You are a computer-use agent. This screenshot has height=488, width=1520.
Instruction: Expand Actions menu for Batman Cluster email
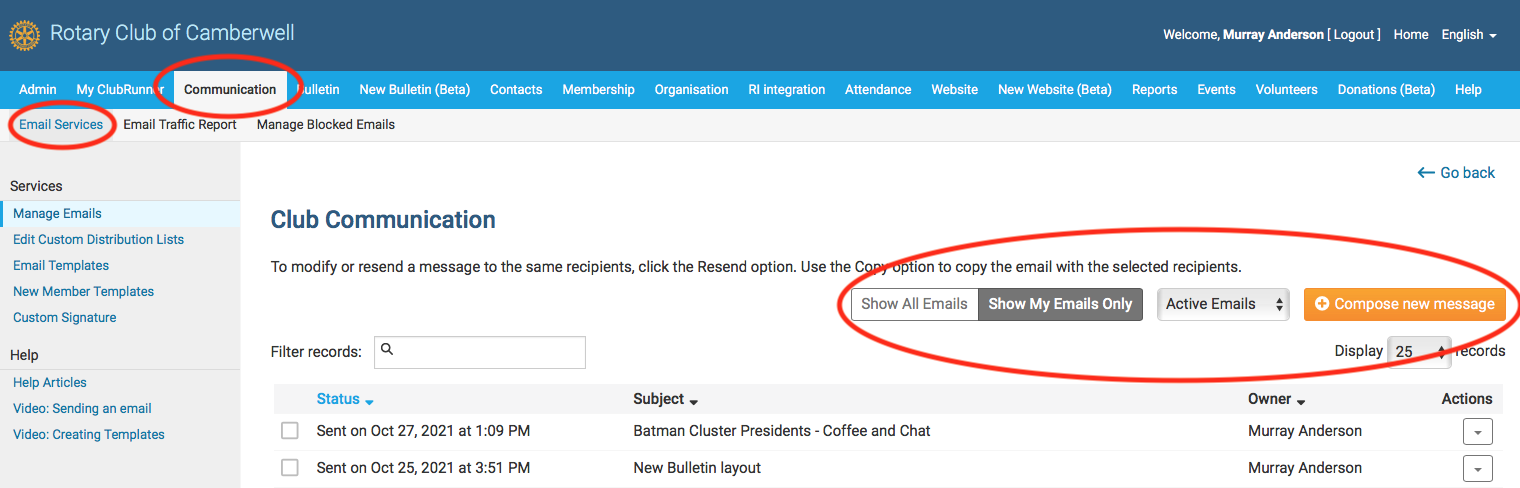coord(1477,432)
